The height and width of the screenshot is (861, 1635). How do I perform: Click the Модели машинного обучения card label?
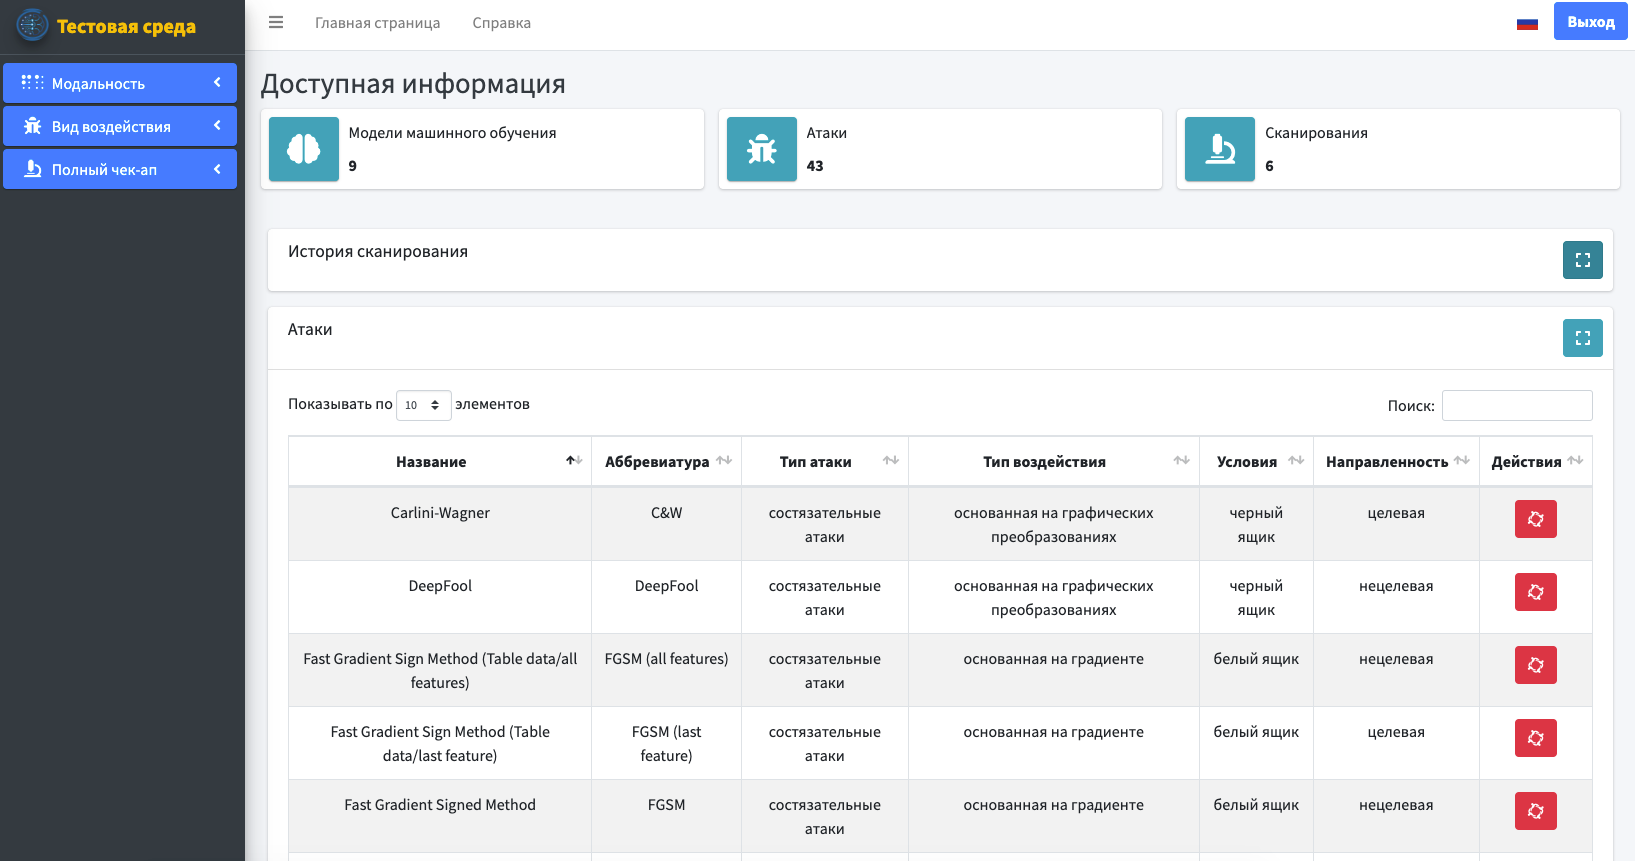click(452, 133)
